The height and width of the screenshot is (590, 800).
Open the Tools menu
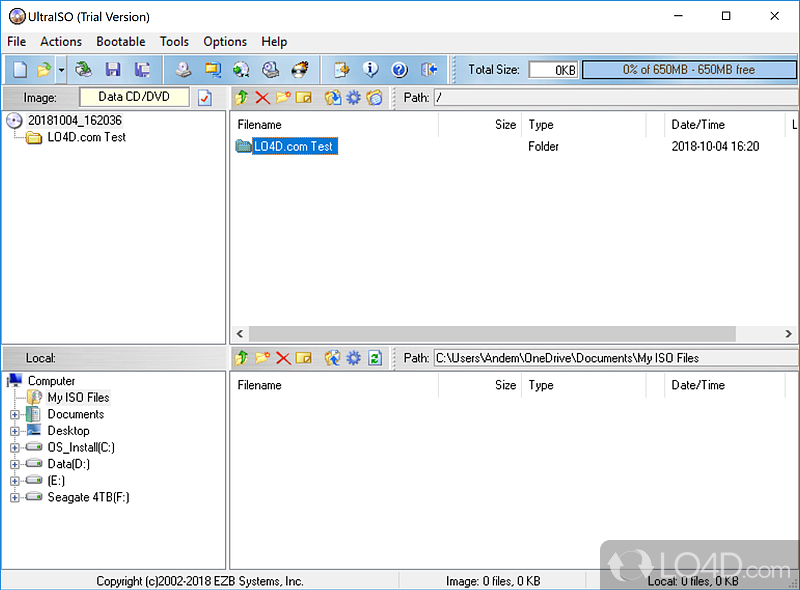pos(174,41)
